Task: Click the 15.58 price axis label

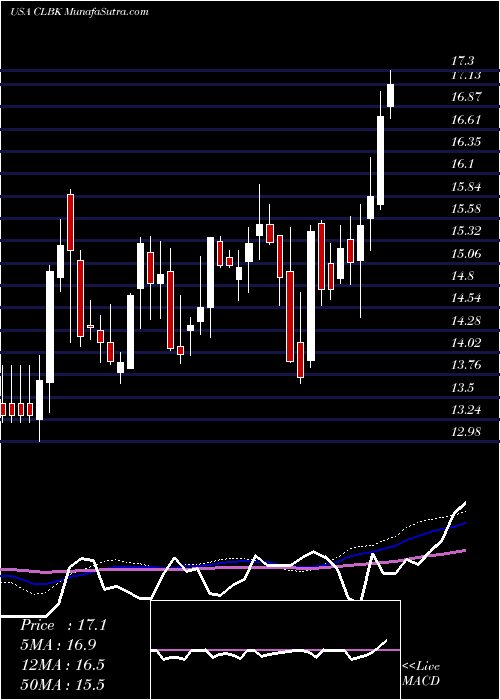Action: [466, 208]
